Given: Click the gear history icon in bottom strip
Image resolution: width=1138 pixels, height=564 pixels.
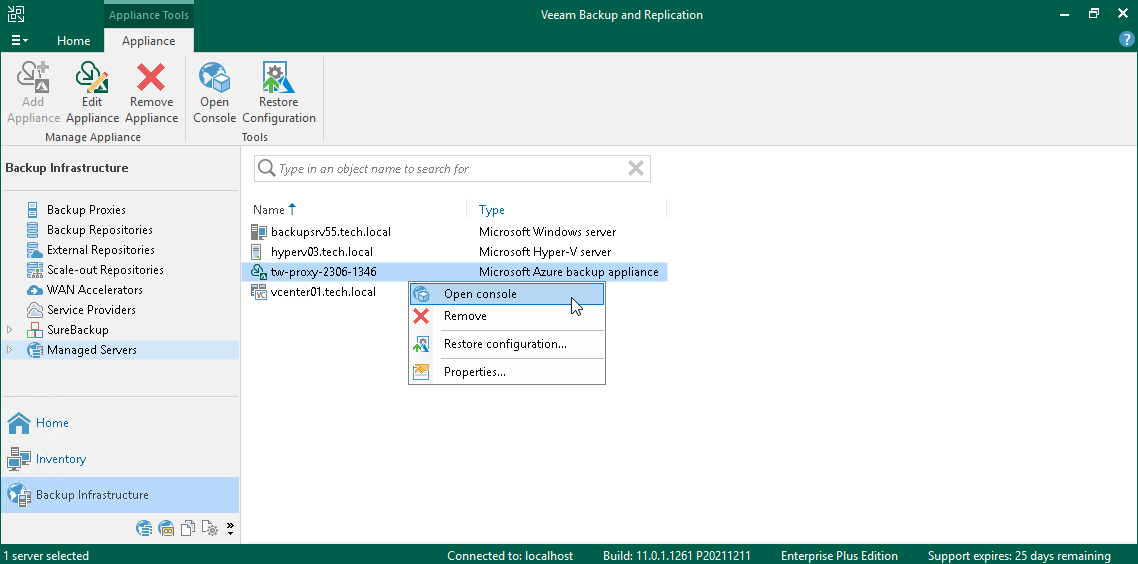Looking at the screenshot, I should click(x=210, y=528).
